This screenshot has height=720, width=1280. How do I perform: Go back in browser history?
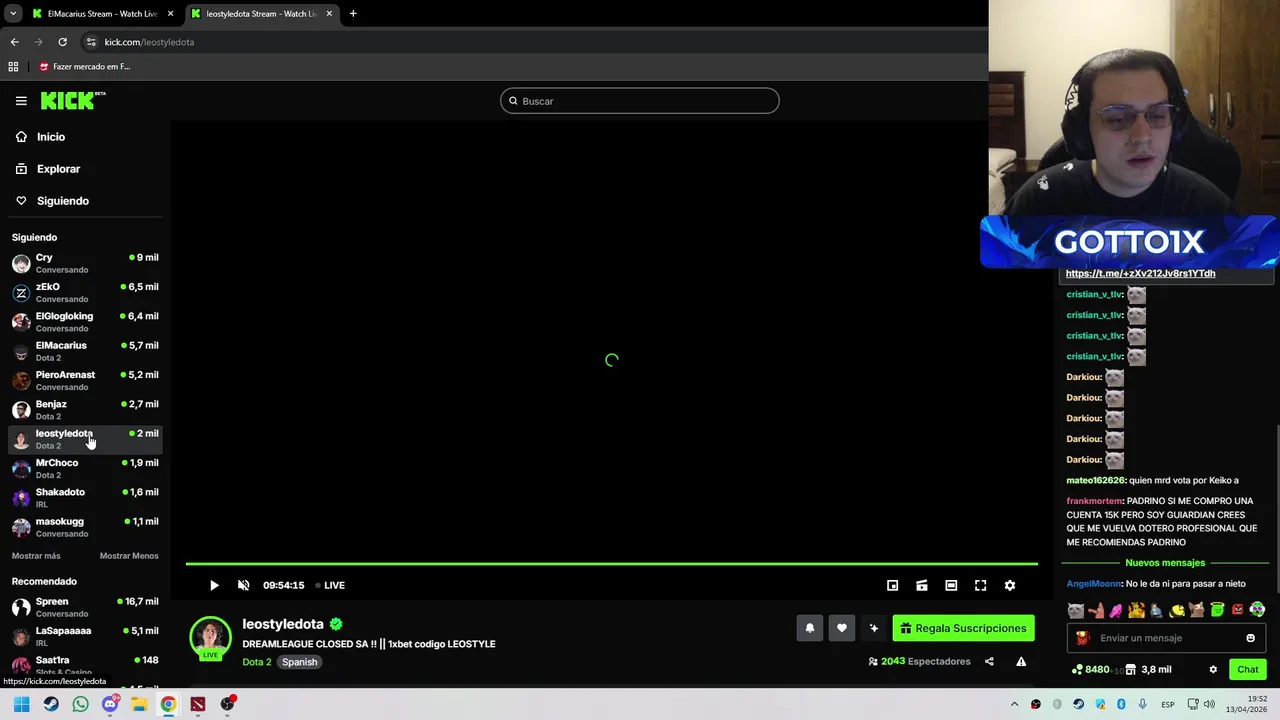(x=14, y=42)
